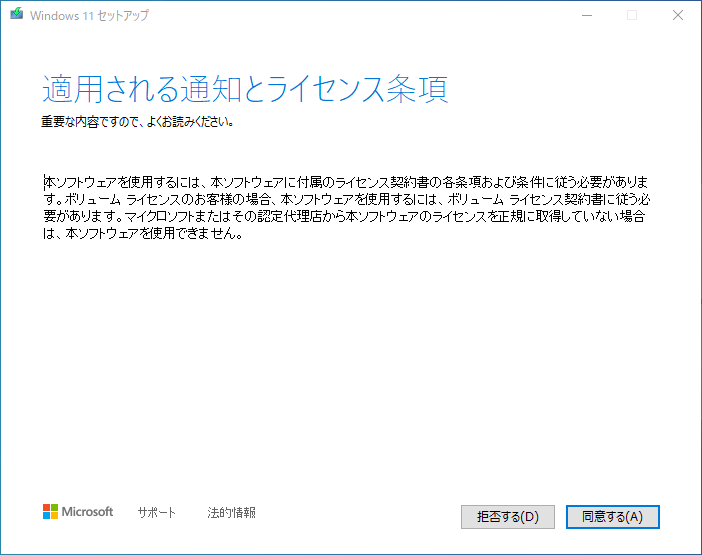Minimize the Windows 11 setup window

tap(587, 15)
